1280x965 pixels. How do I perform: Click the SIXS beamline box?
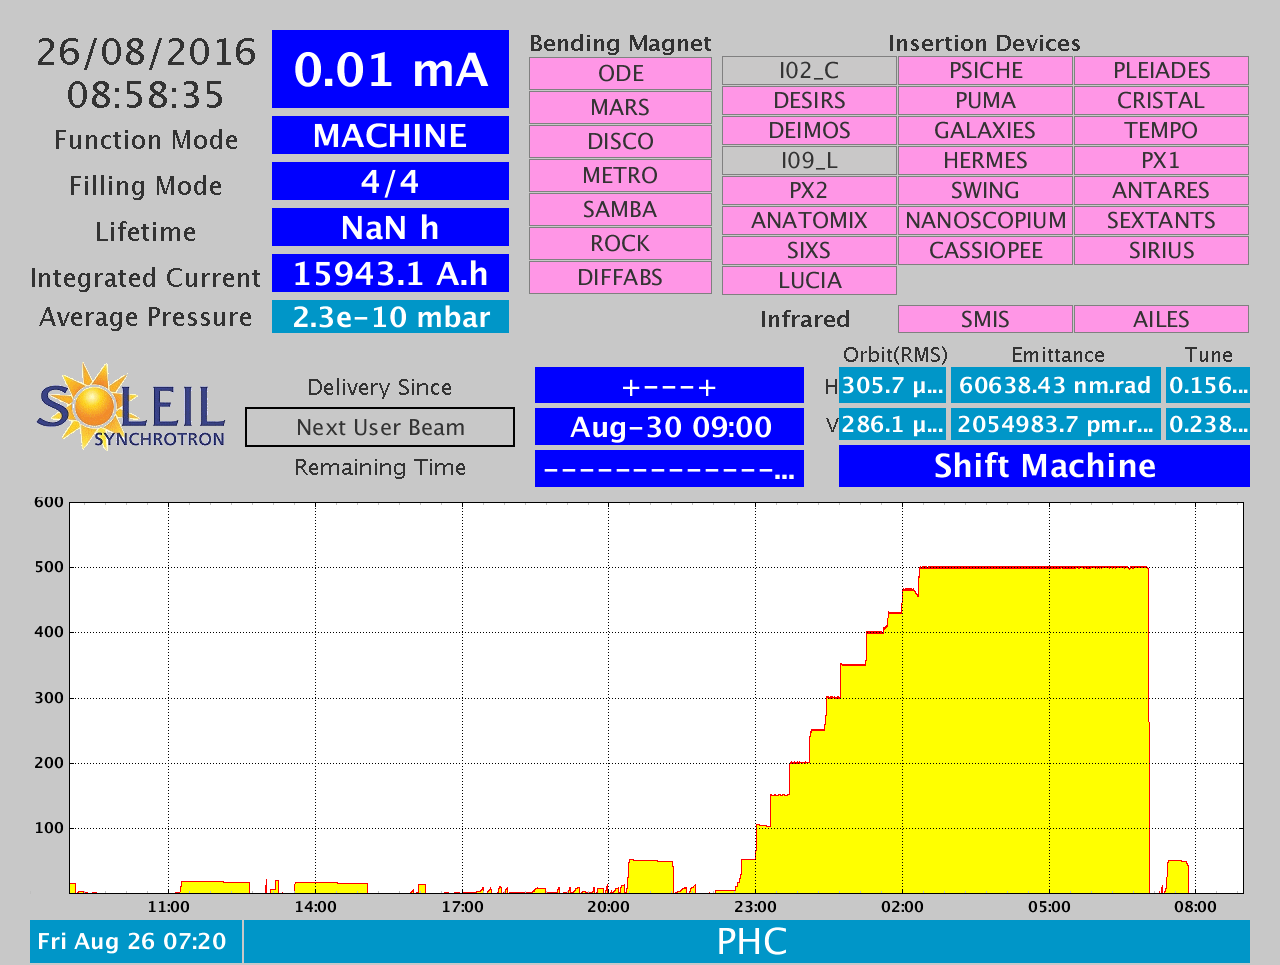809,251
